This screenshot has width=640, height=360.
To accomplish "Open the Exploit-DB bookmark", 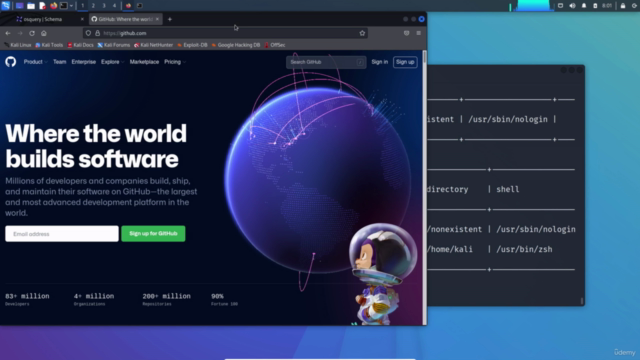I will coord(192,45).
